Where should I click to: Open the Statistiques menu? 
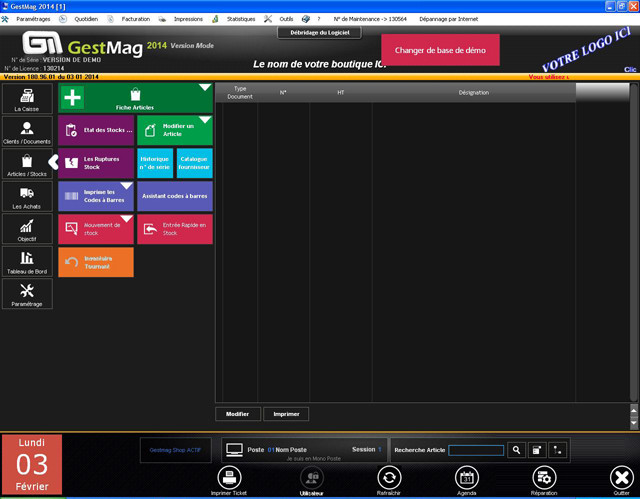coord(240,19)
